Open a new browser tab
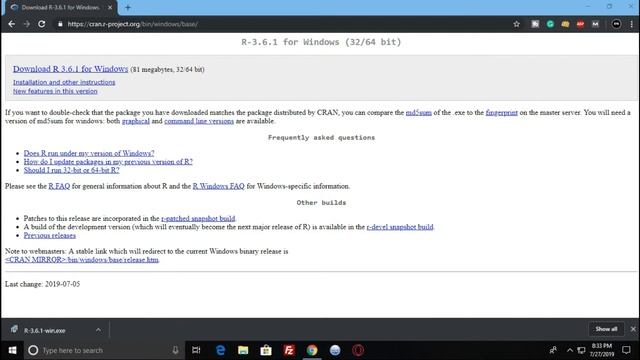The image size is (640, 360). coord(128,7)
